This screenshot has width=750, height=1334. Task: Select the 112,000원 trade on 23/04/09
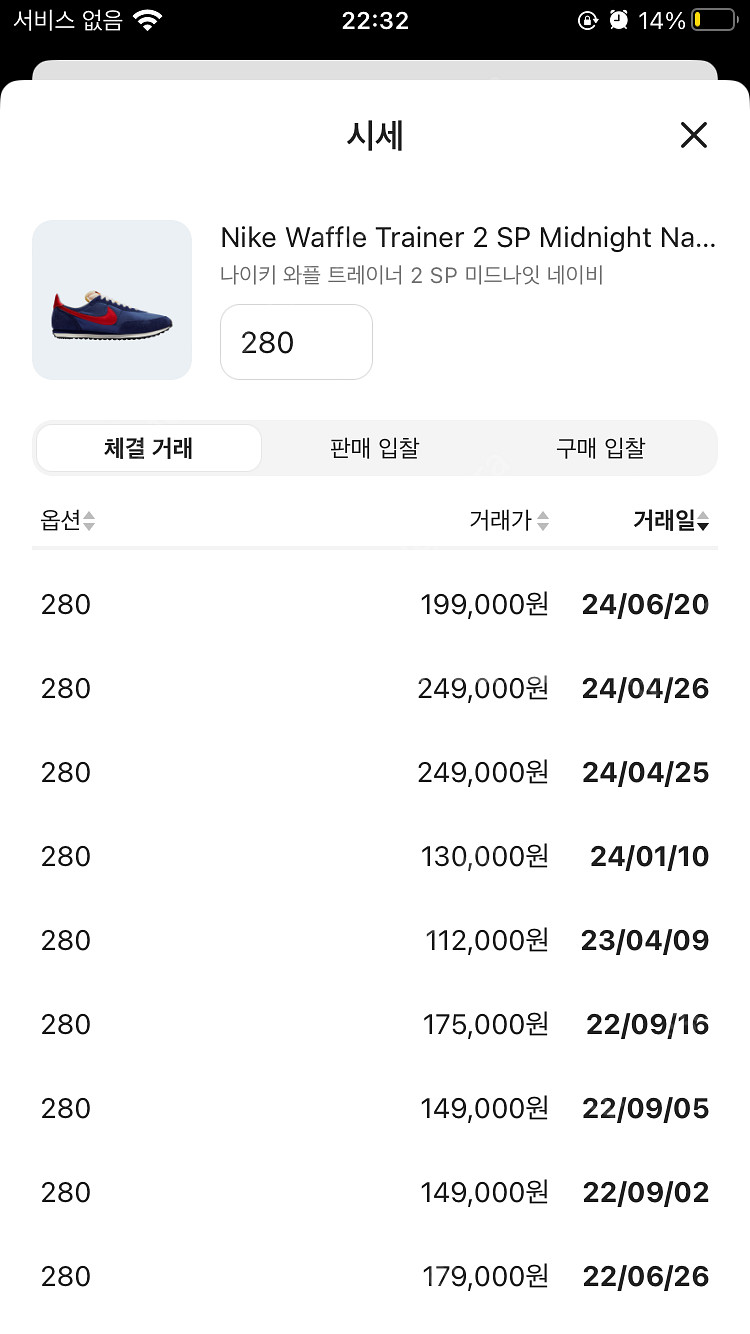tap(375, 940)
